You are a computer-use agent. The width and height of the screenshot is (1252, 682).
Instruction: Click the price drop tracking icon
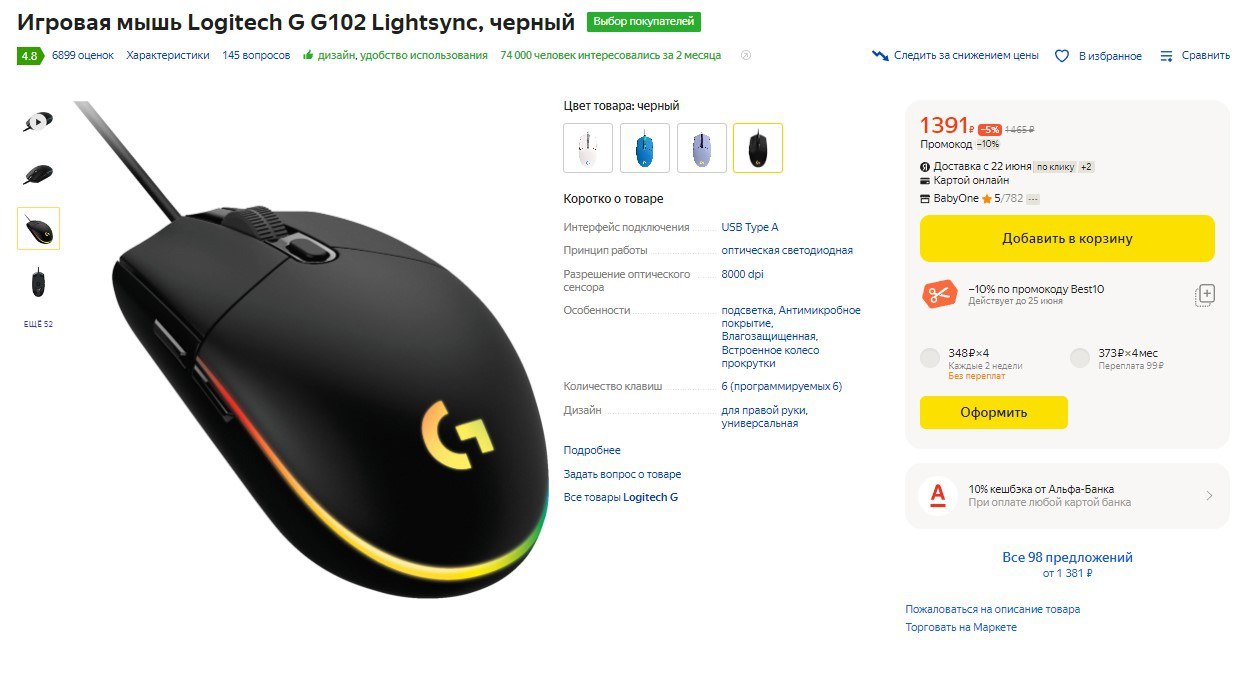pyautogui.click(x=880, y=56)
